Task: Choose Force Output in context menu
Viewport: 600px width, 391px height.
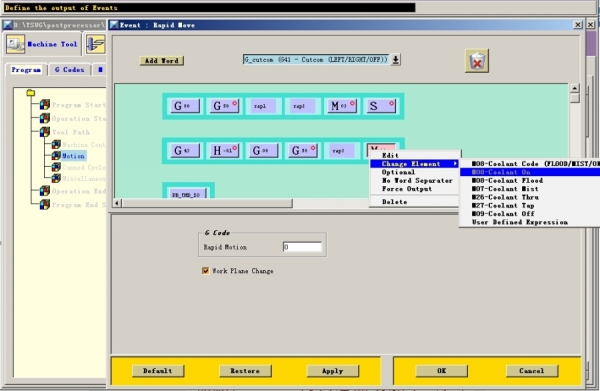Action: [x=407, y=189]
